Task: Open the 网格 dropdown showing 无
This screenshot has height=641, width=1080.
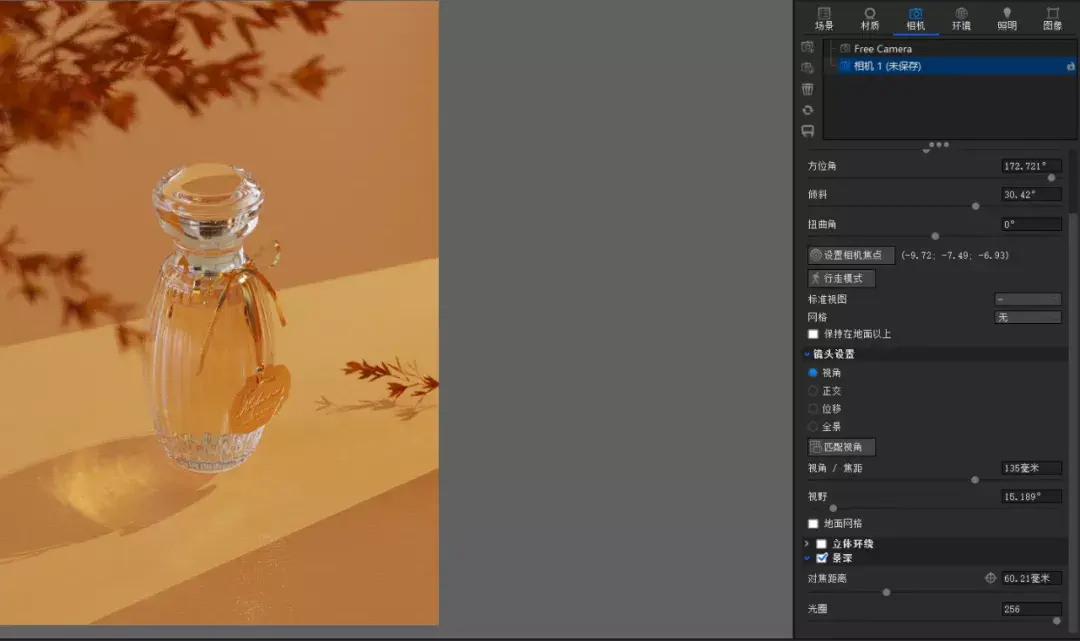Action: [x=1028, y=317]
